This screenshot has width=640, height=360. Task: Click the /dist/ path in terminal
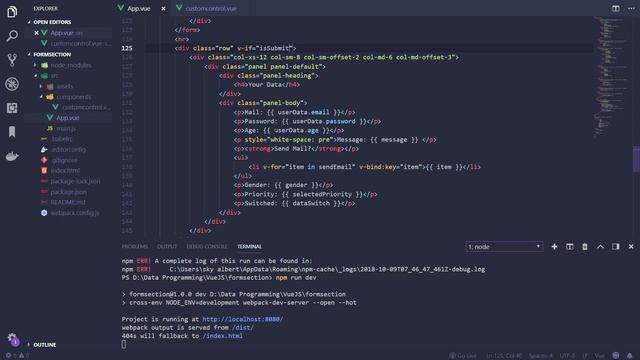242,328
